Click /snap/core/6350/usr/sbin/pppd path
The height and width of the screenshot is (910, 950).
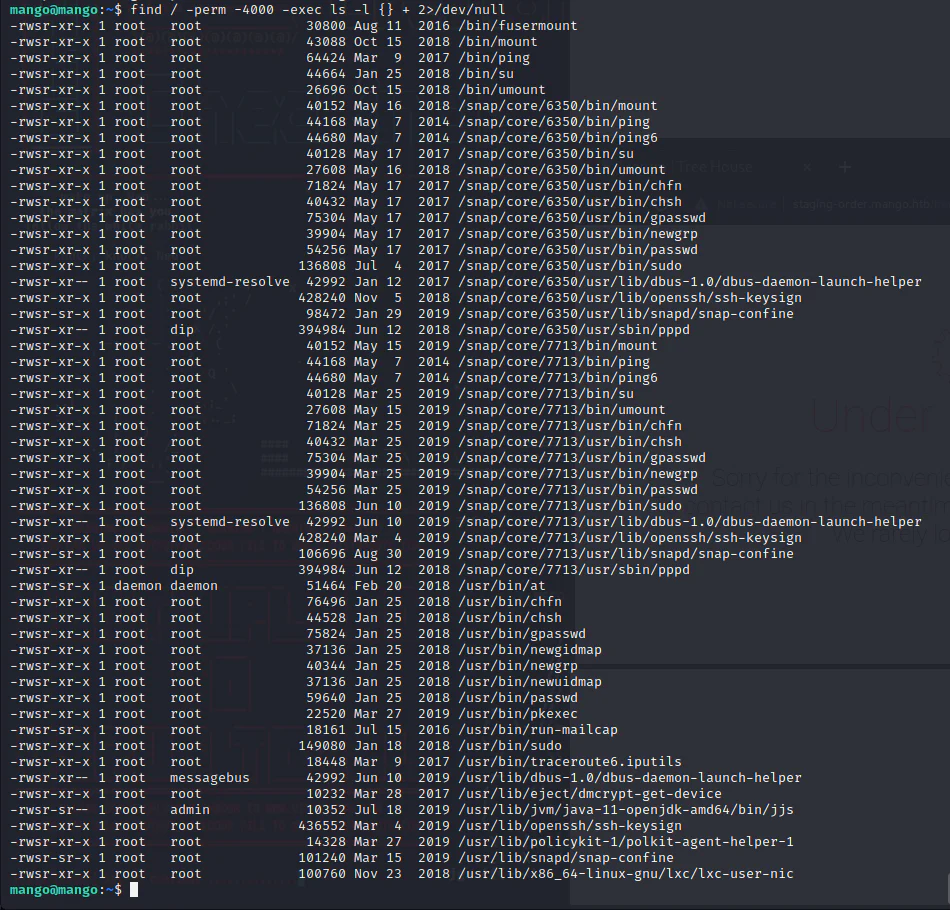(x=574, y=330)
